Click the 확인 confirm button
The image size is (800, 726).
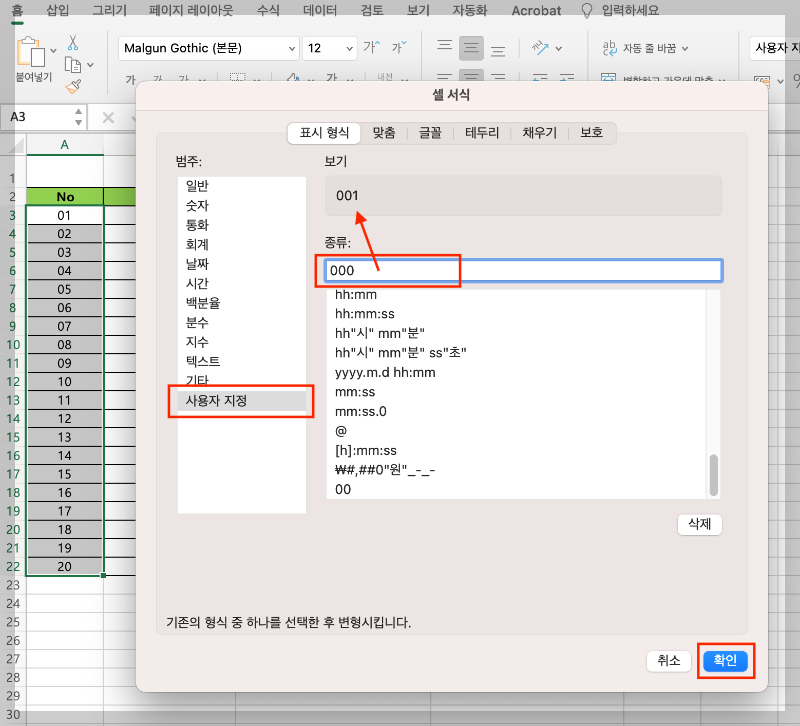click(726, 661)
